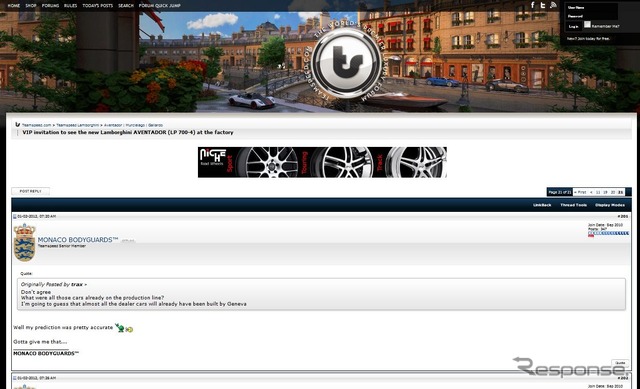Expand the Display Modes dropdown
This screenshot has height=389, width=640.
click(x=610, y=205)
